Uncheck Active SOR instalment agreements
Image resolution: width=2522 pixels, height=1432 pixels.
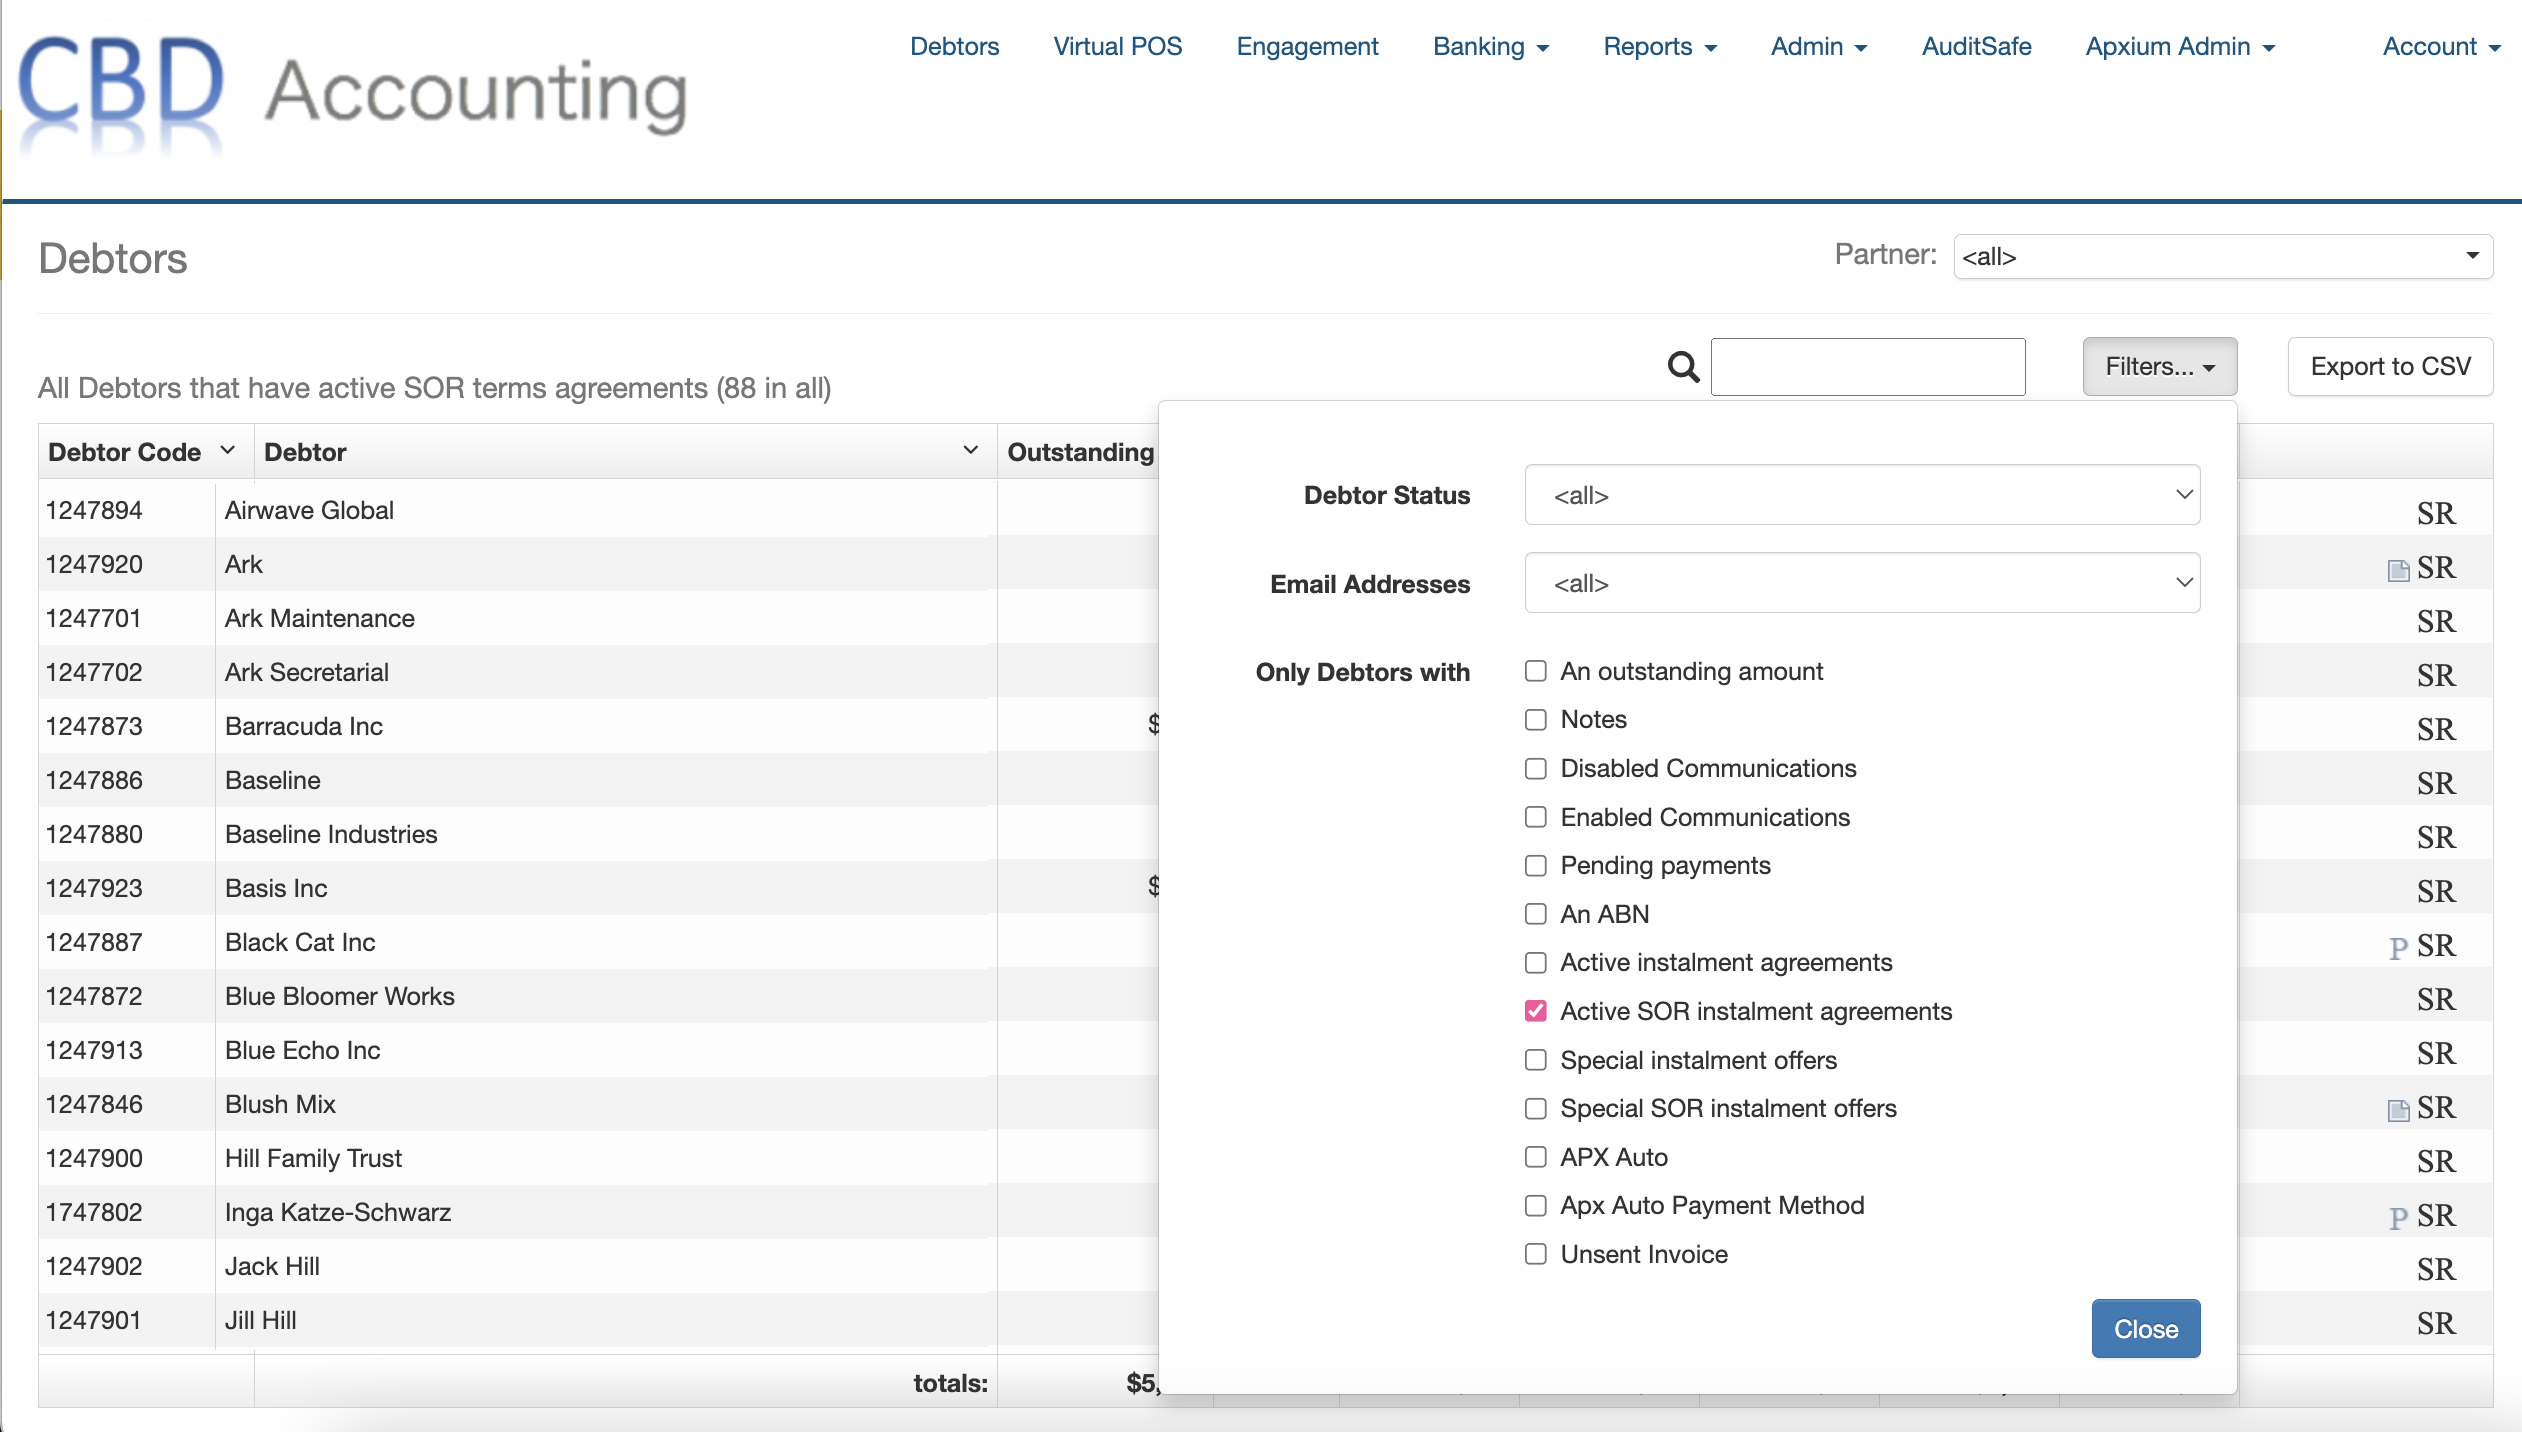point(1535,1011)
